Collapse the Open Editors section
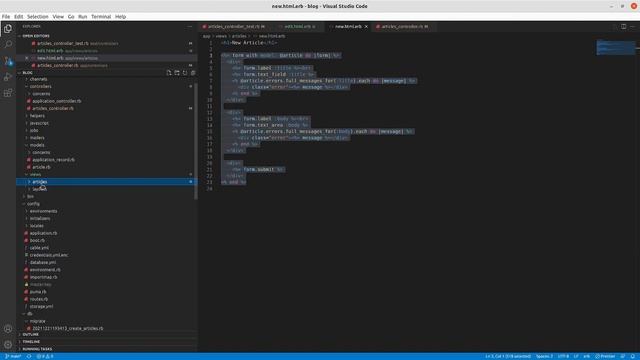 point(36,36)
